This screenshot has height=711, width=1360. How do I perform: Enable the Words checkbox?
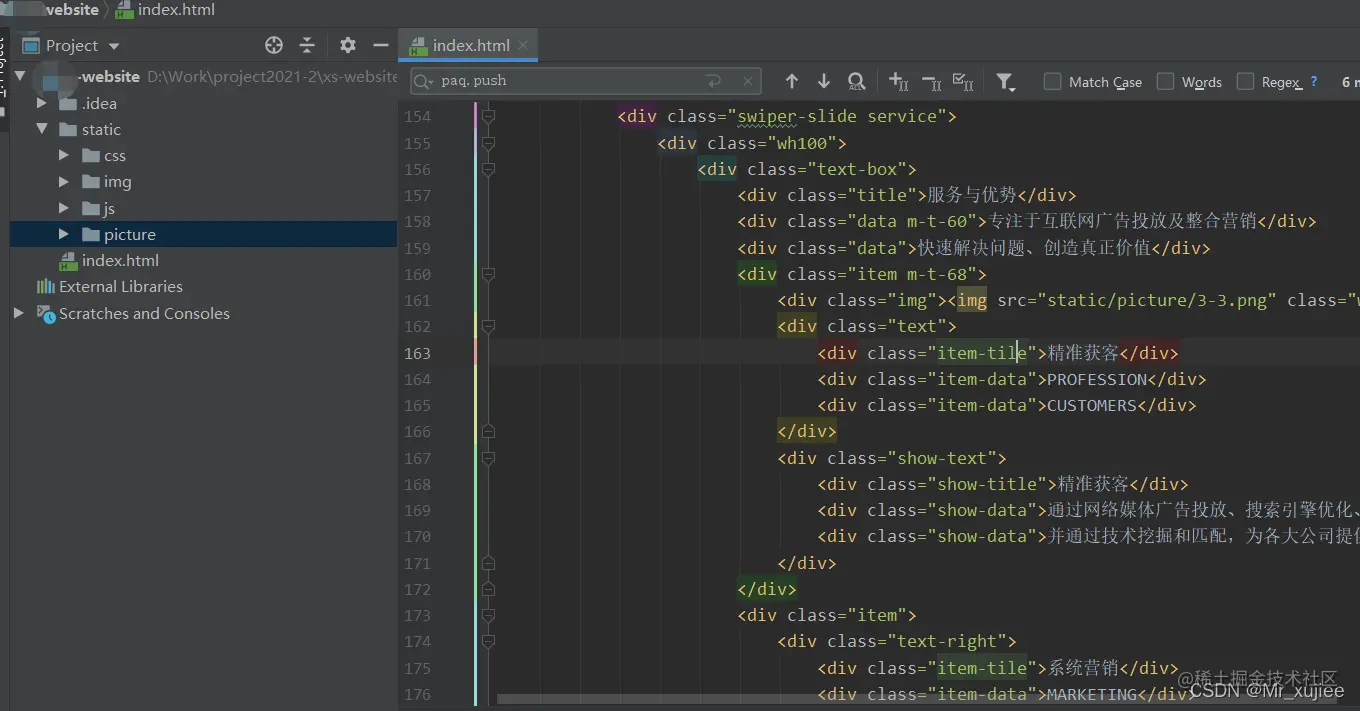(1165, 82)
